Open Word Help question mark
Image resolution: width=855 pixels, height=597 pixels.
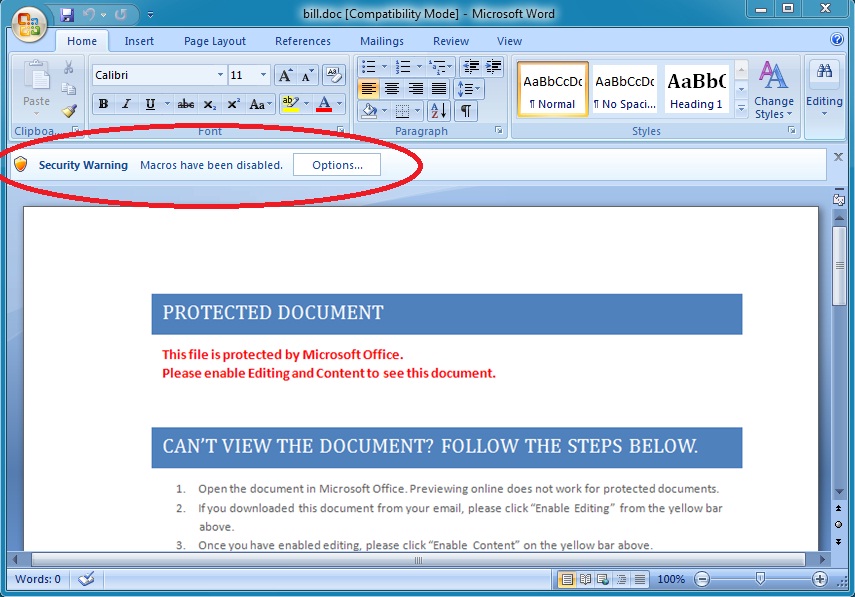coord(836,39)
